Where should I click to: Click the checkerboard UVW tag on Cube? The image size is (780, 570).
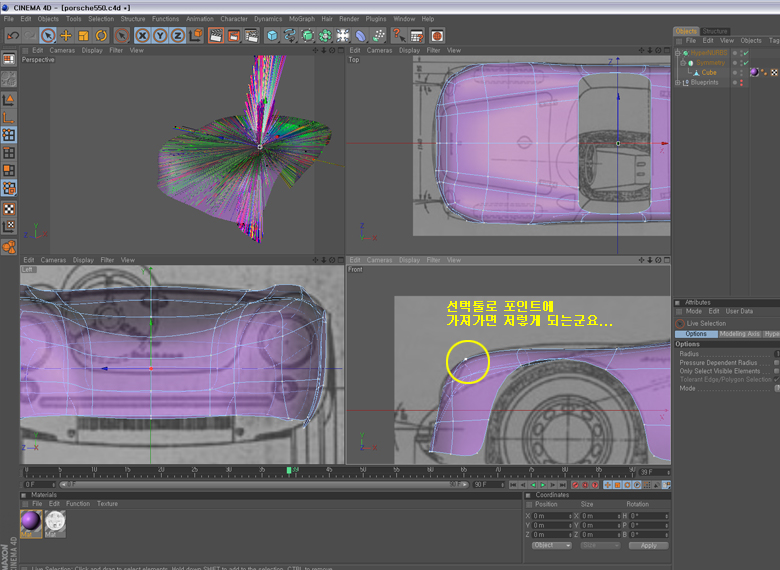pyautogui.click(x=774, y=73)
